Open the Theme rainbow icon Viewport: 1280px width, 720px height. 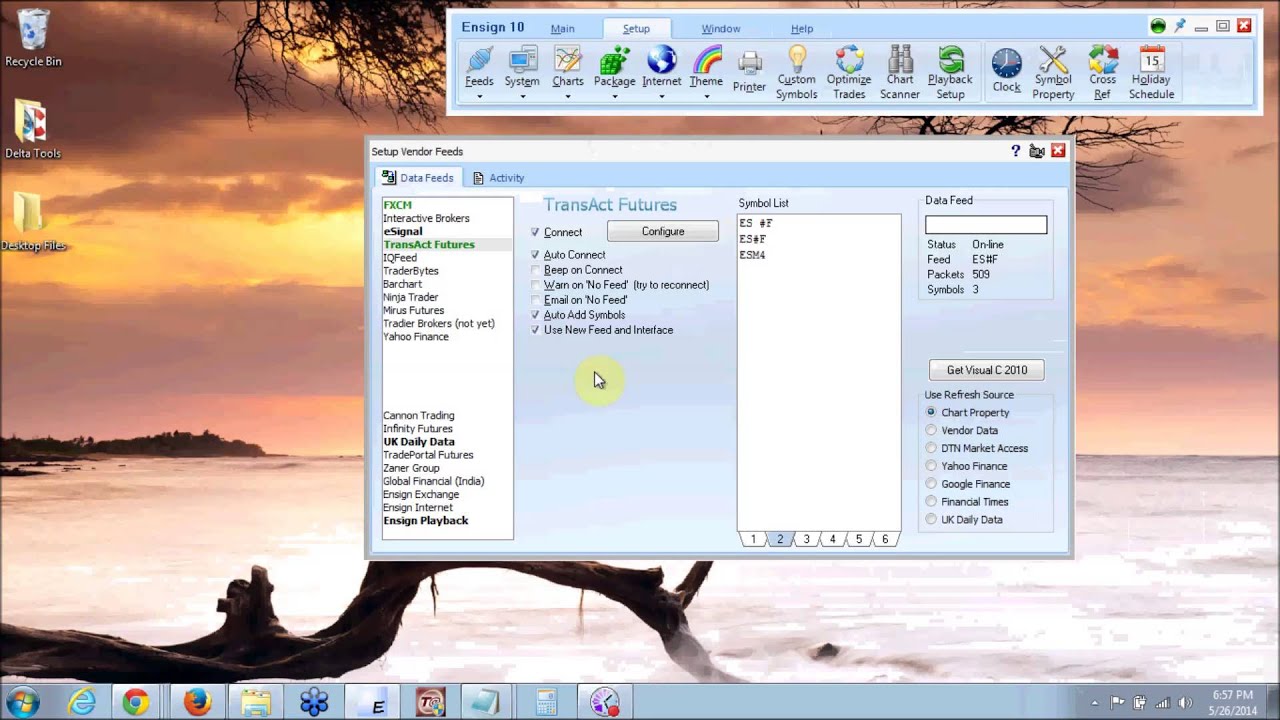pos(706,60)
